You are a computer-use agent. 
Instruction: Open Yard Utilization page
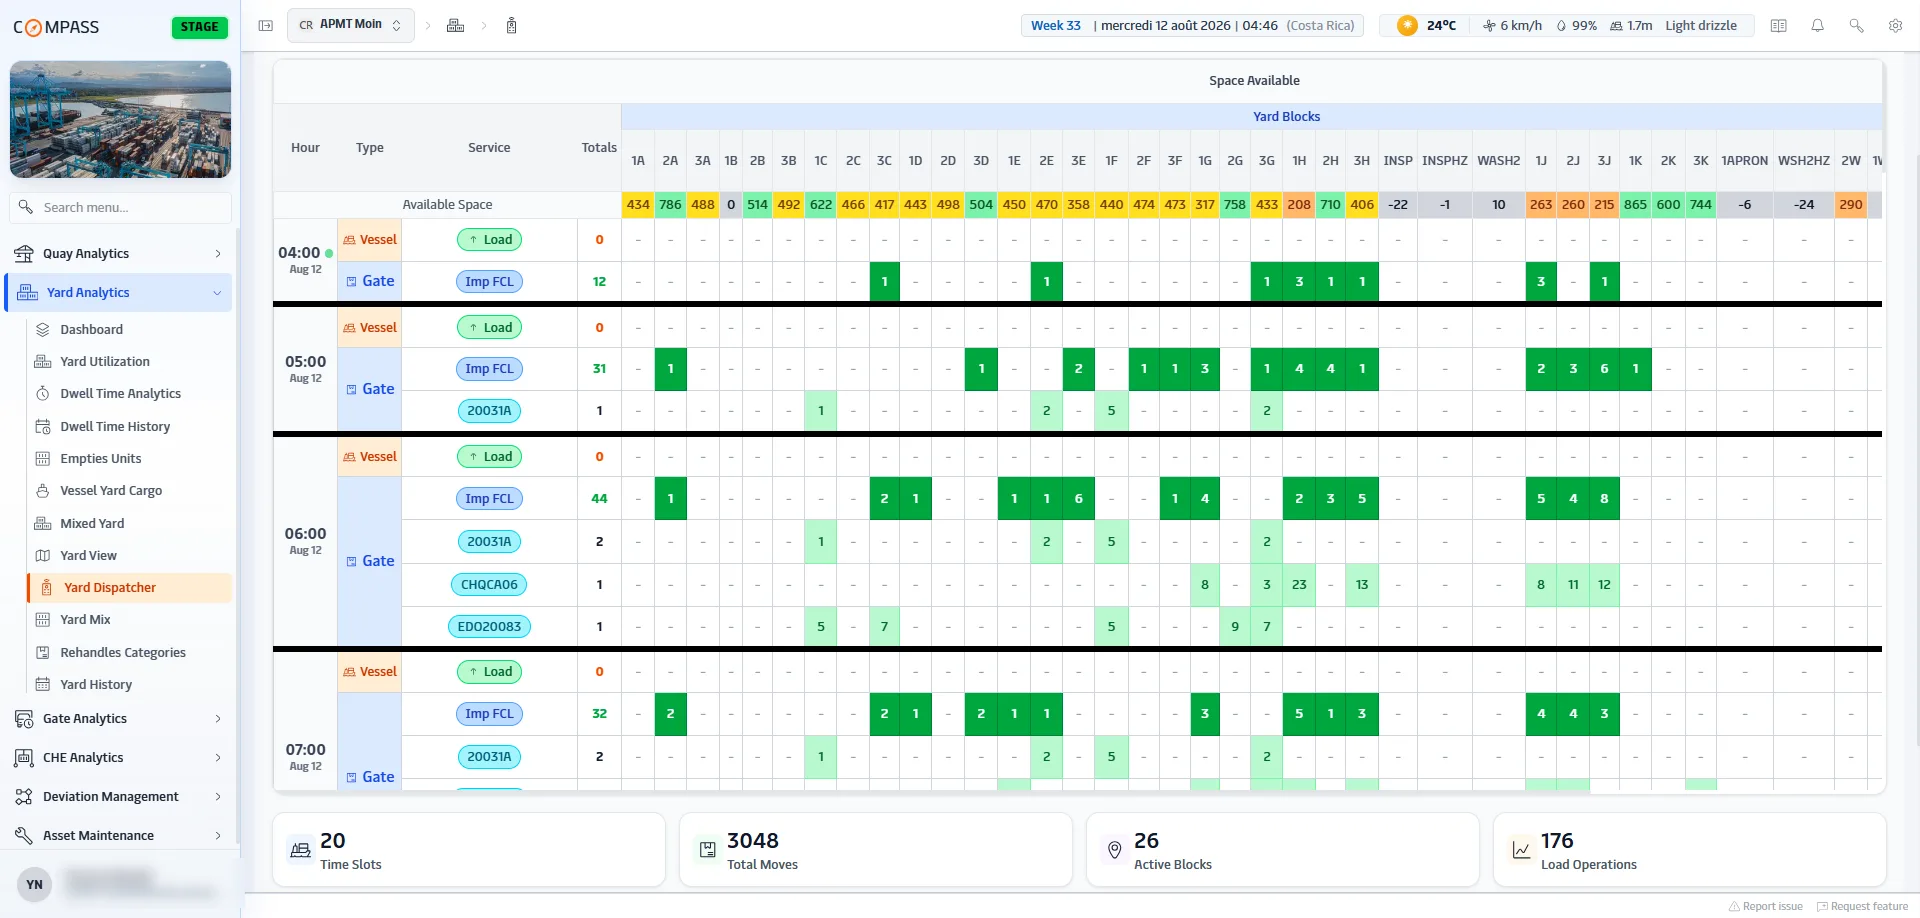pos(130,362)
